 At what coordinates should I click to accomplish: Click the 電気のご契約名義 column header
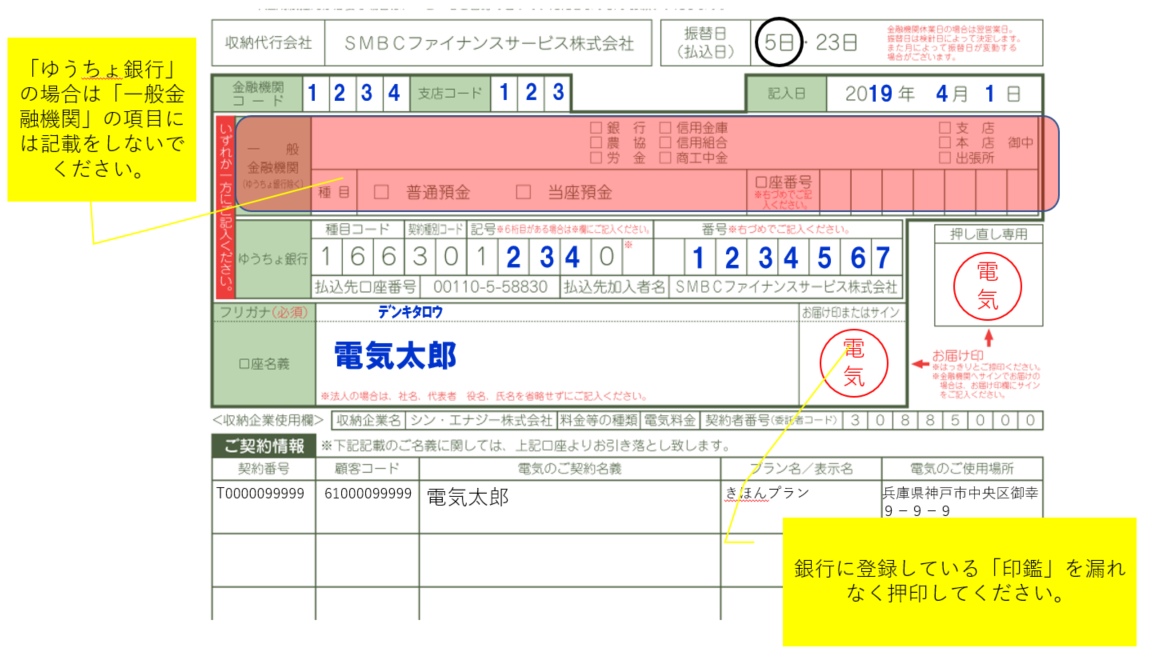(570, 469)
